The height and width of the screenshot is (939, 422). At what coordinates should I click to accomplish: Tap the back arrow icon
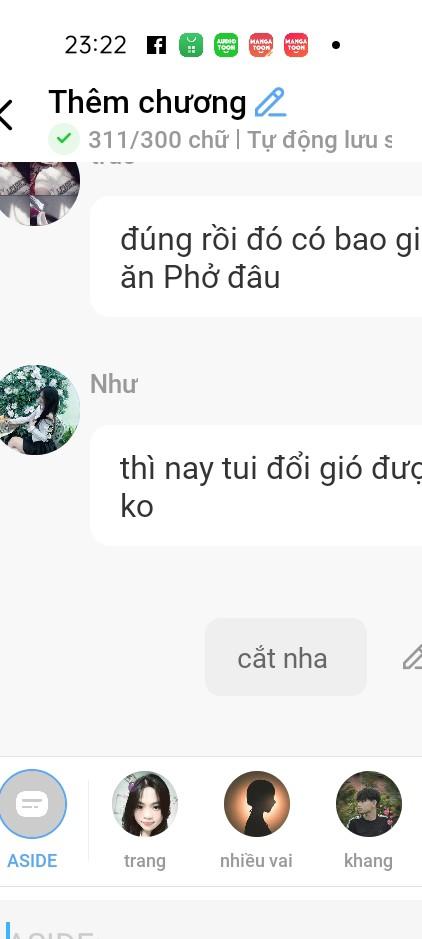[5, 114]
